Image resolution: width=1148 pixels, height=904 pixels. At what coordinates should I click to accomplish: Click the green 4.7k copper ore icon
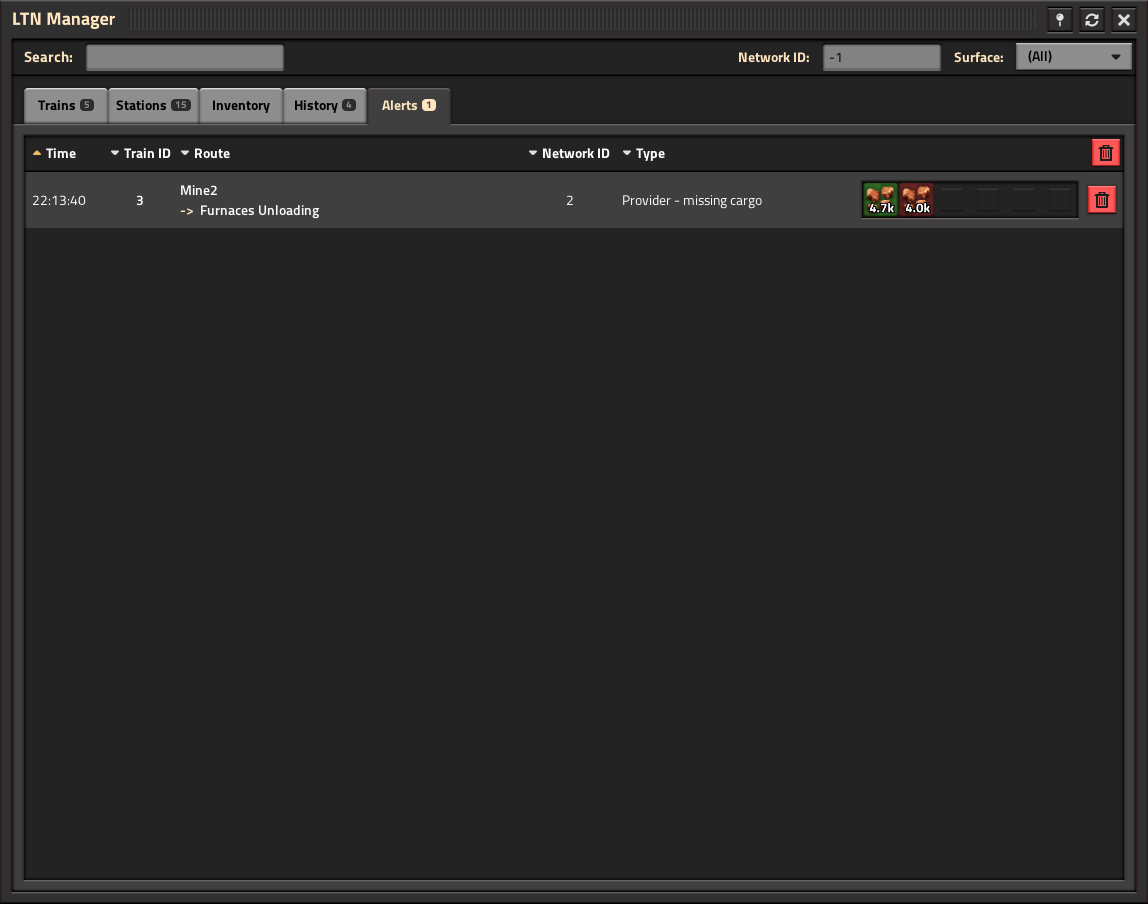pyautogui.click(x=880, y=199)
